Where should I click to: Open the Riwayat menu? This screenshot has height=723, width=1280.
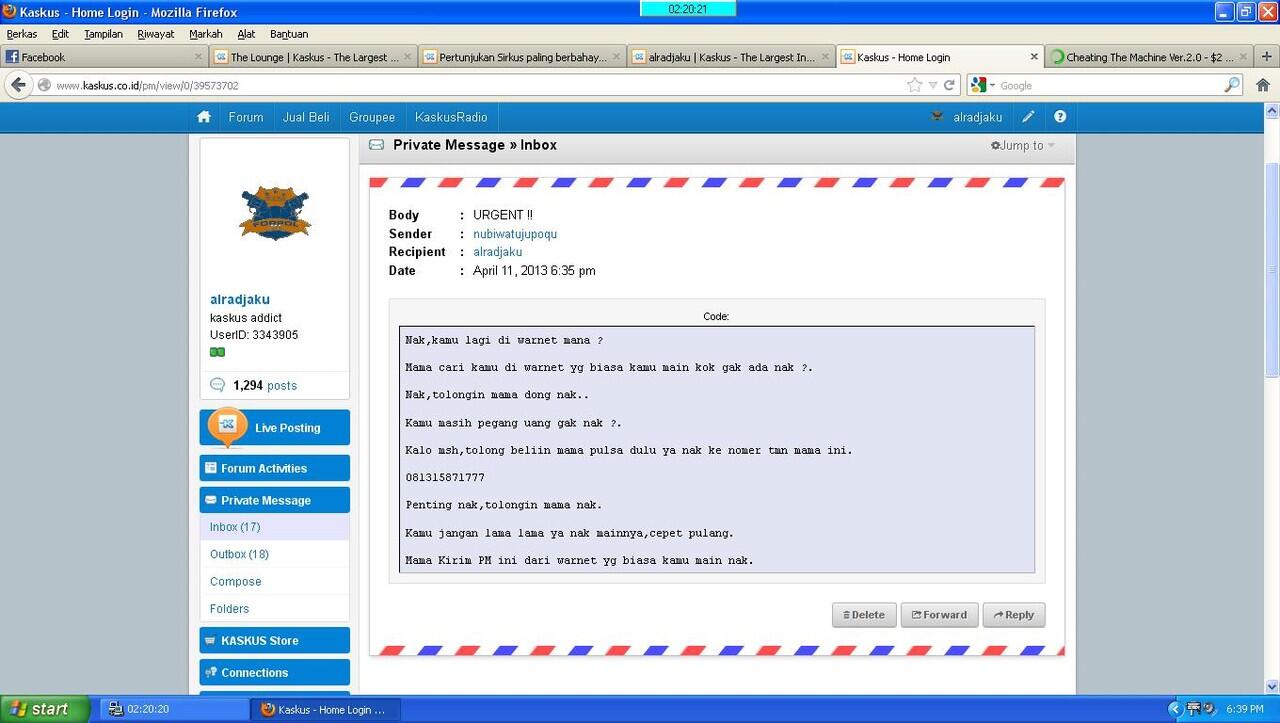156,34
